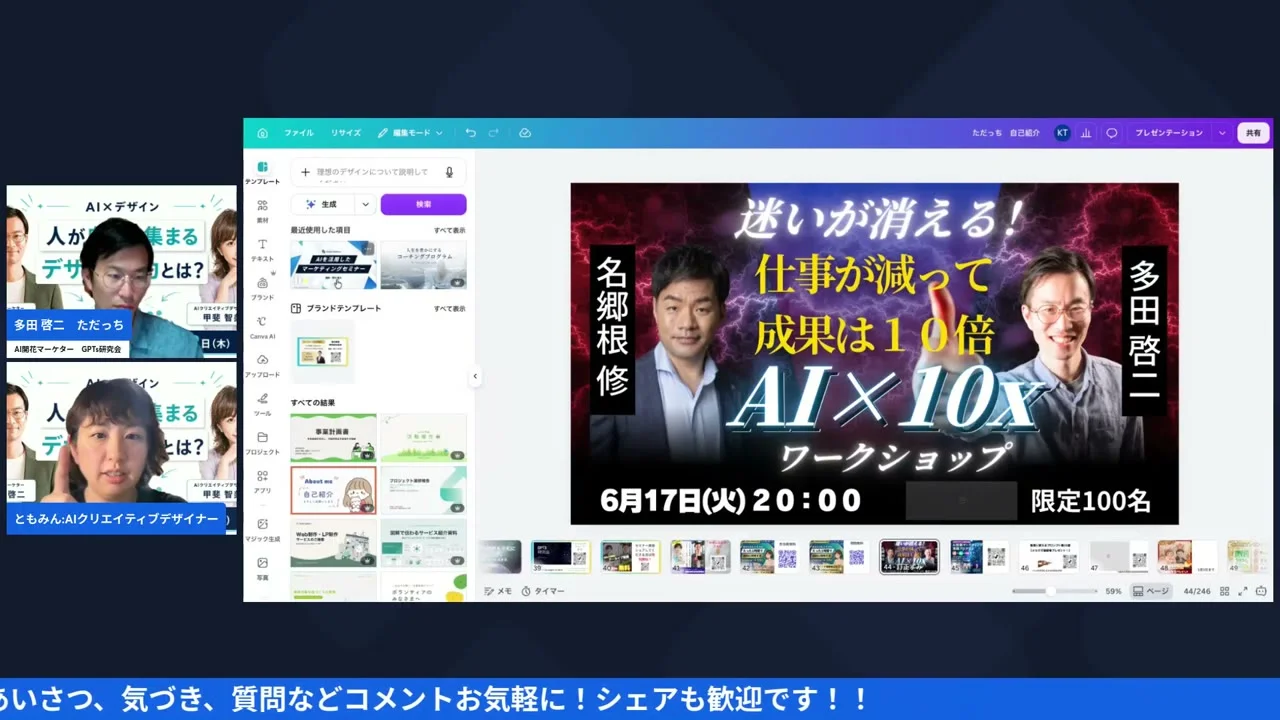Screen dimensions: 1280x720
Task: Open the タイマー timer
Action: click(543, 591)
